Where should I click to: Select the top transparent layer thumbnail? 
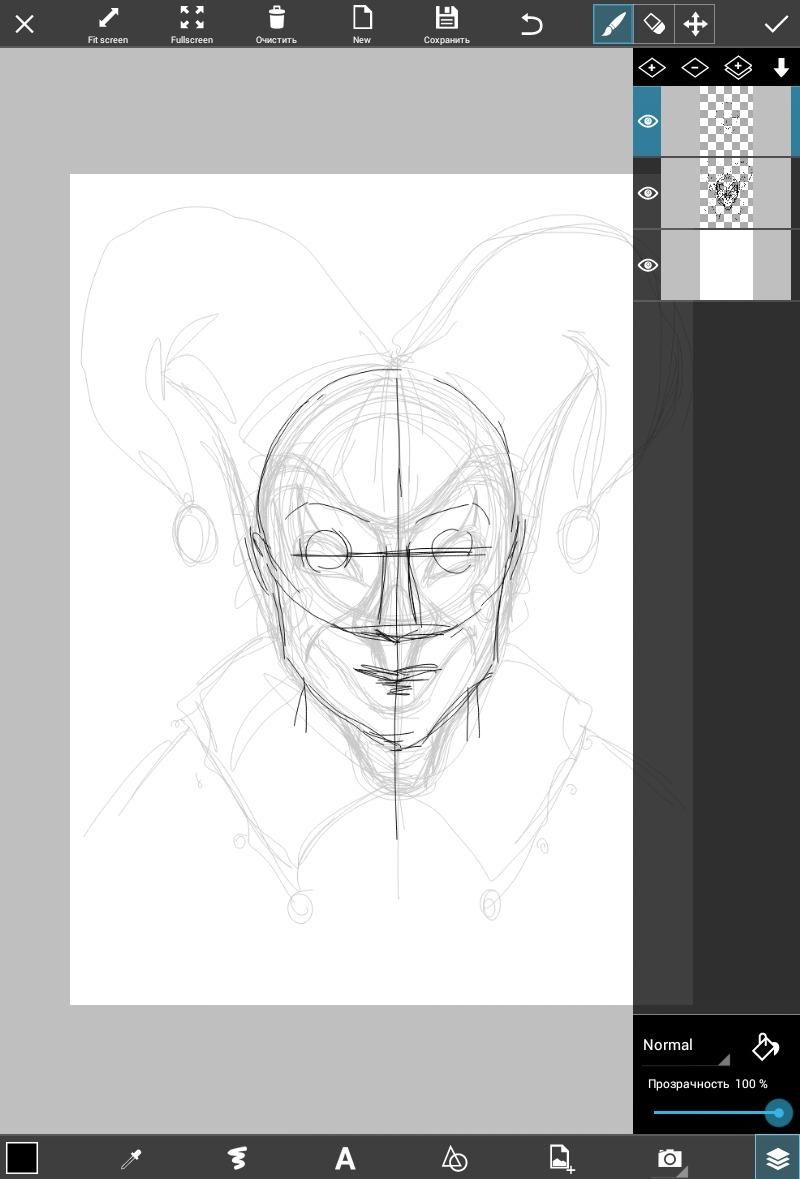pos(726,121)
